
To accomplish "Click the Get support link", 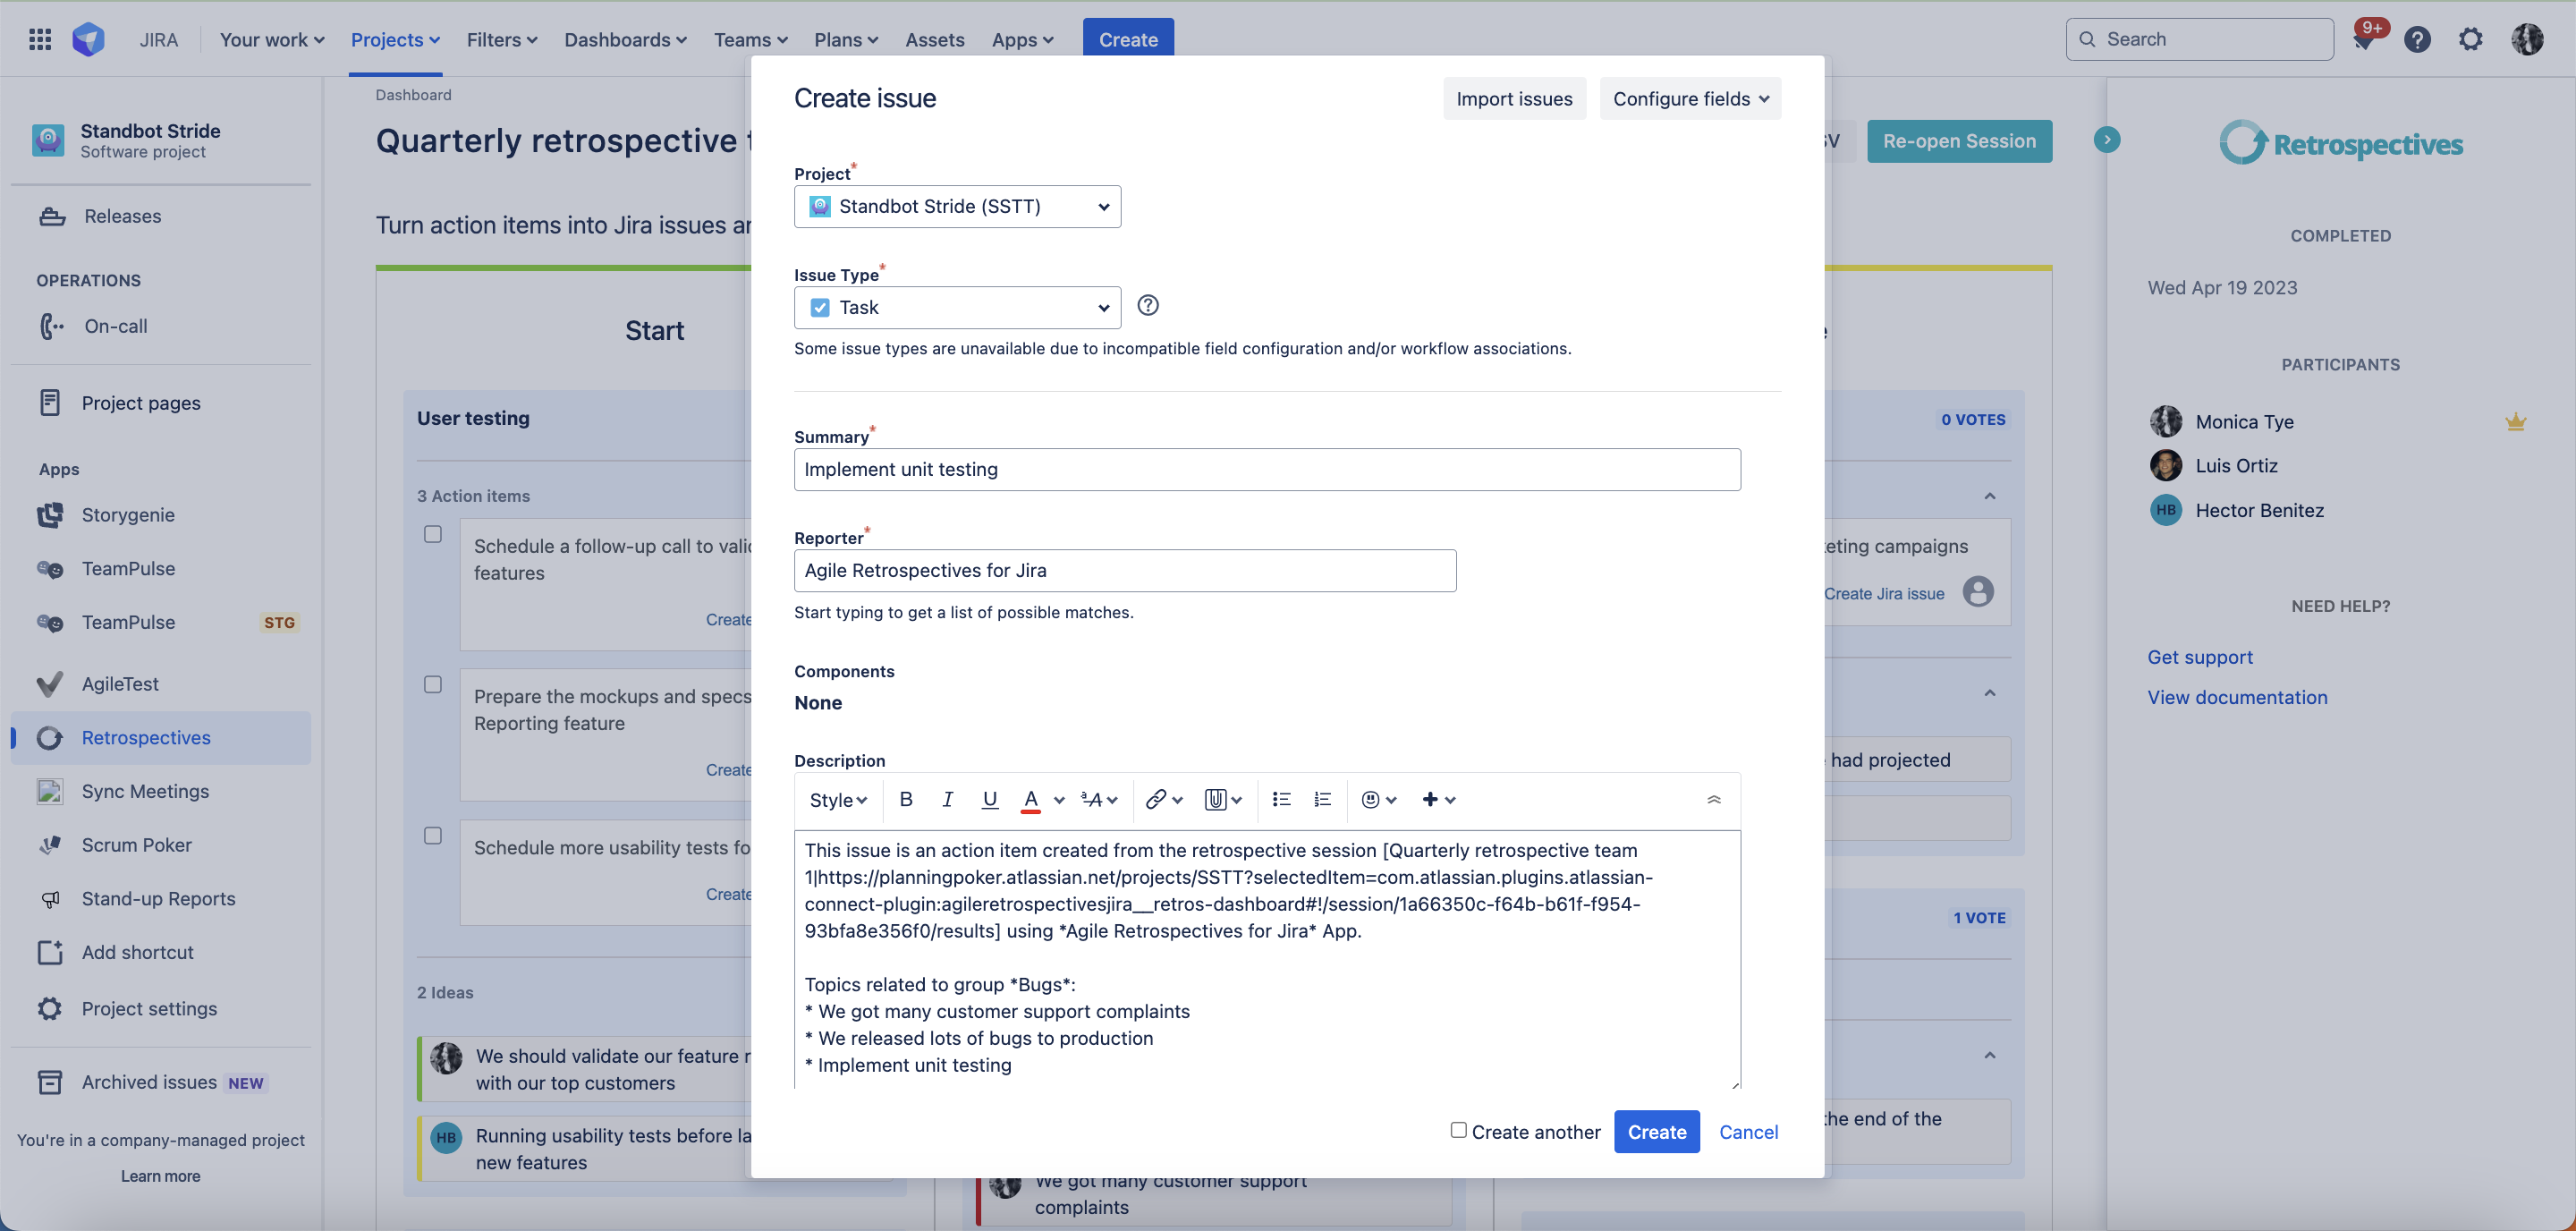I will [x=2200, y=657].
